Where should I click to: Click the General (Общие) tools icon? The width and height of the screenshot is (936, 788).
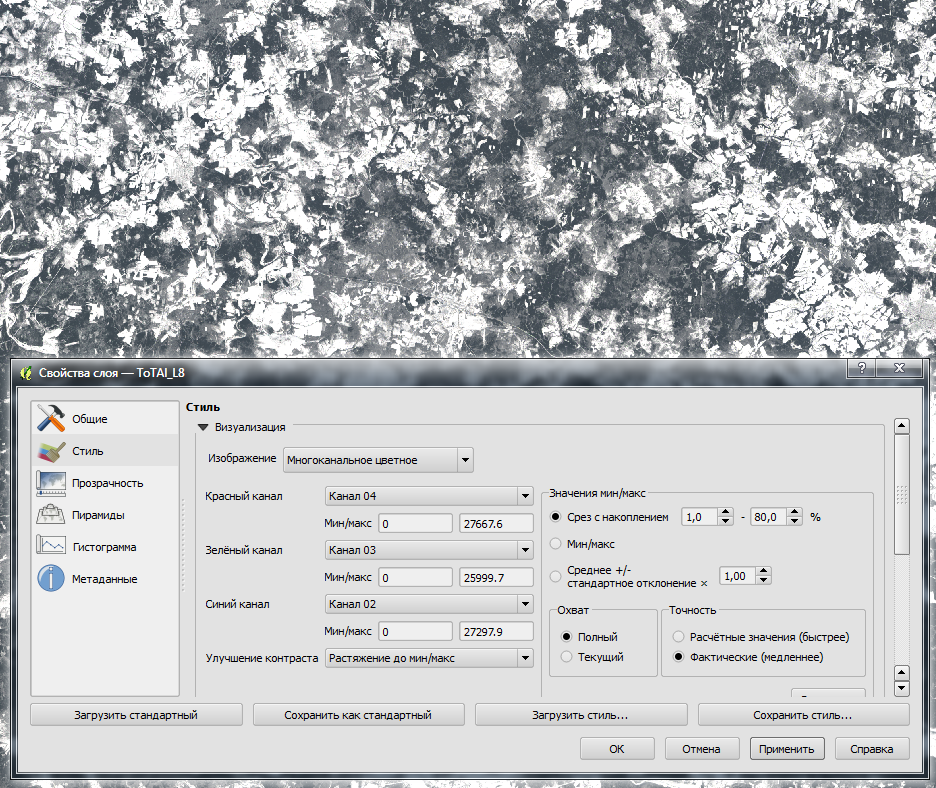(51, 418)
